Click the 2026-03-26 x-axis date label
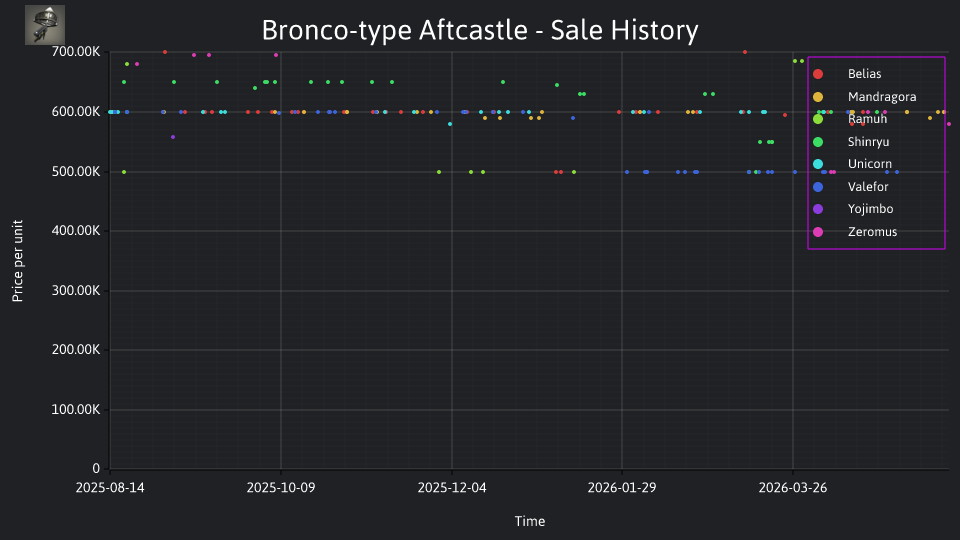Image resolution: width=960 pixels, height=540 pixels. [793, 488]
